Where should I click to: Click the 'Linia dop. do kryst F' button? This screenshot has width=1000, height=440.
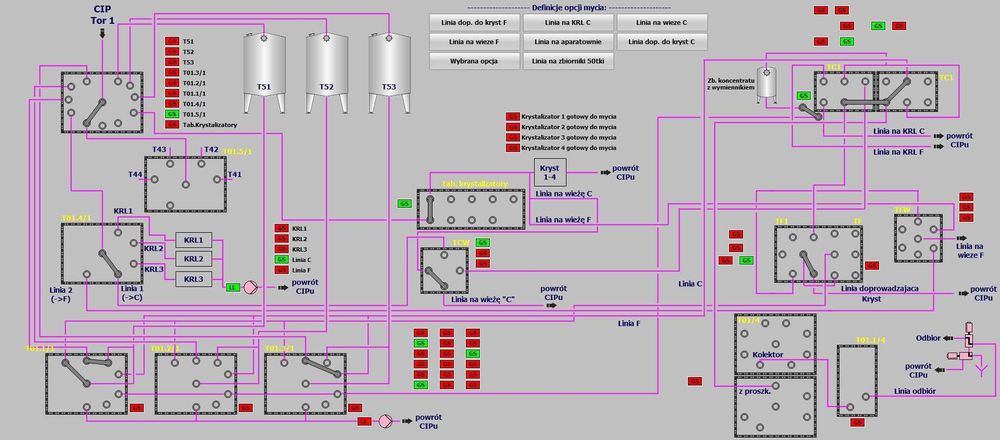474,22
